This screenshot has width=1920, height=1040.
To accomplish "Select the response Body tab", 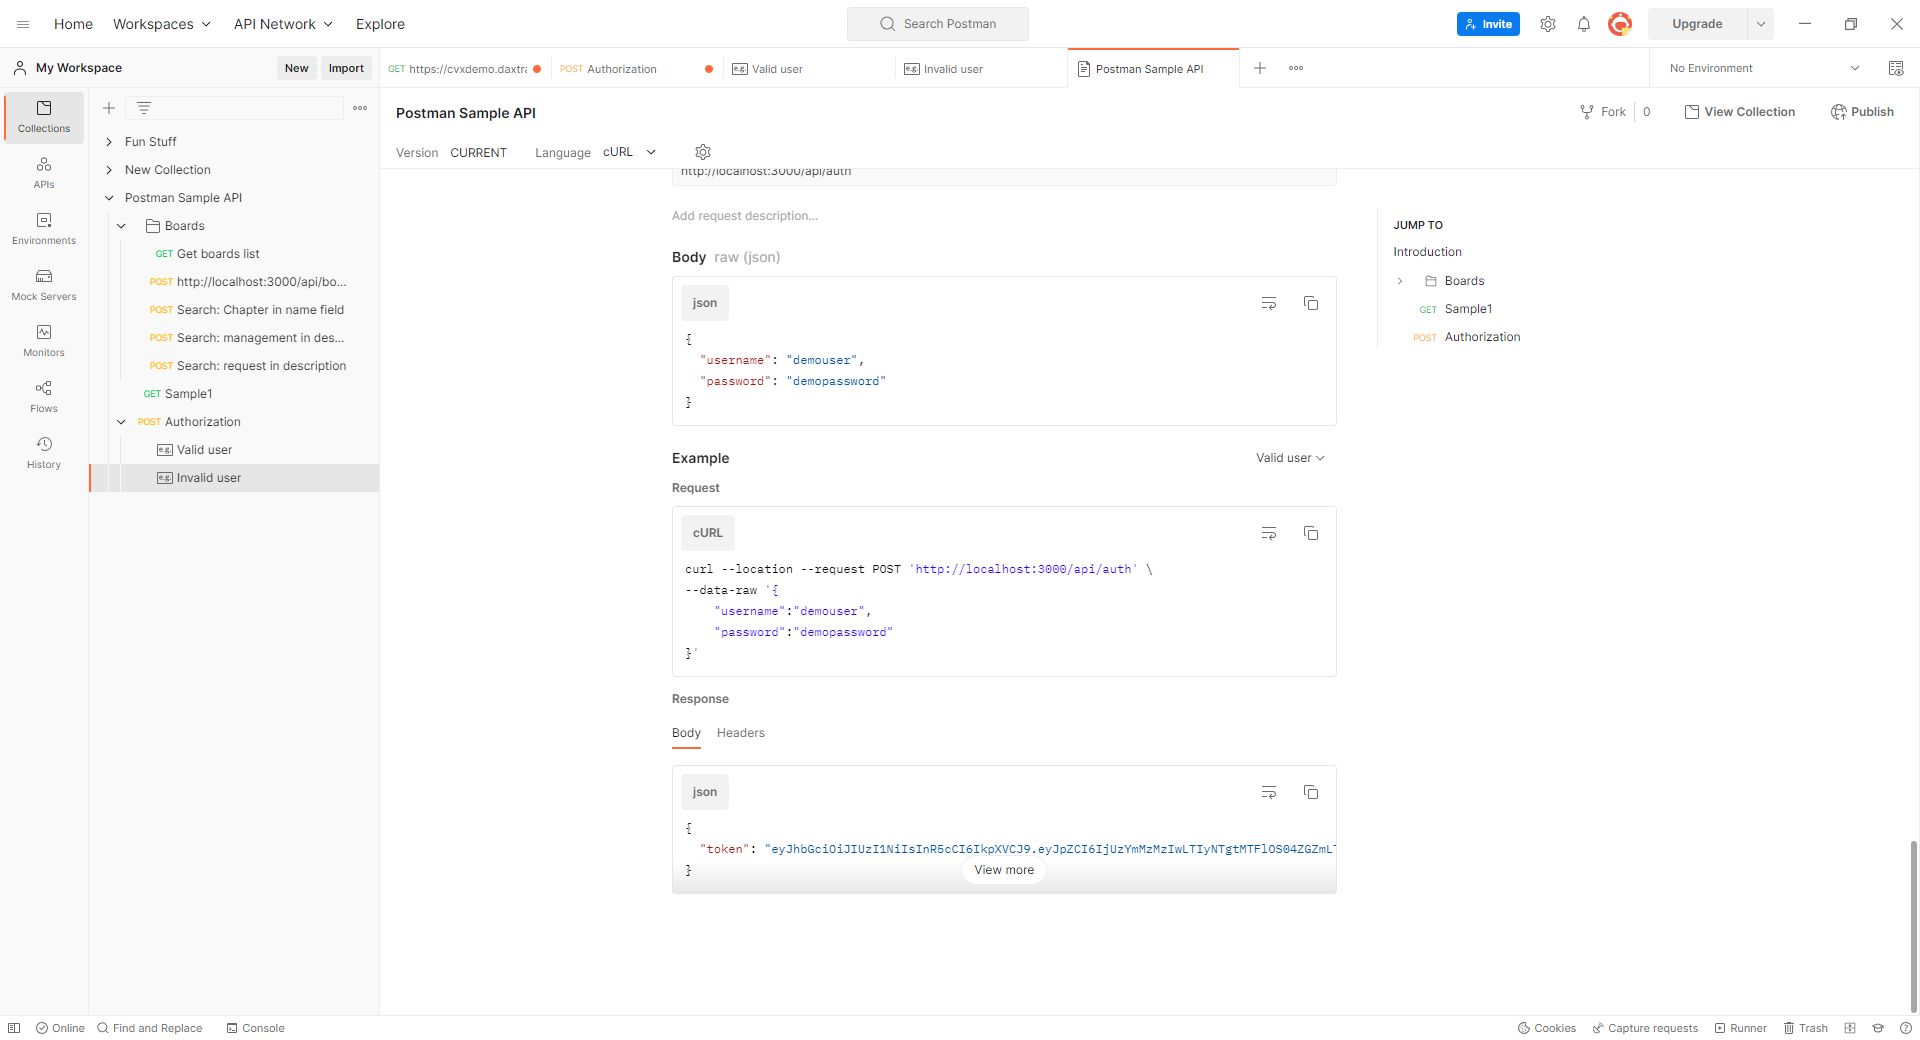I will pos(686,733).
